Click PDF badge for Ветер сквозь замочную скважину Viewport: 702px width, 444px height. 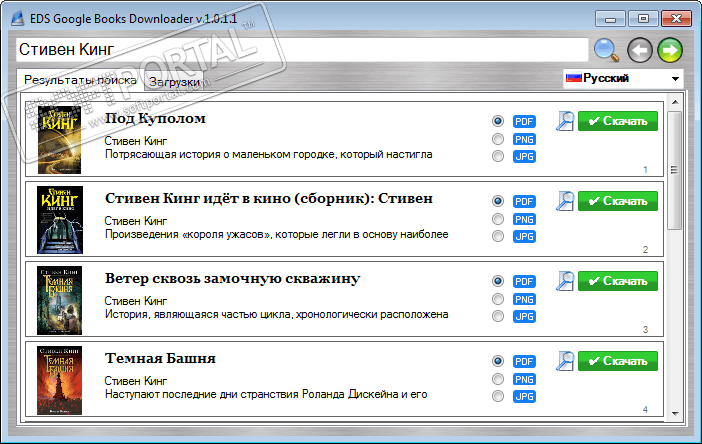pyautogui.click(x=524, y=282)
